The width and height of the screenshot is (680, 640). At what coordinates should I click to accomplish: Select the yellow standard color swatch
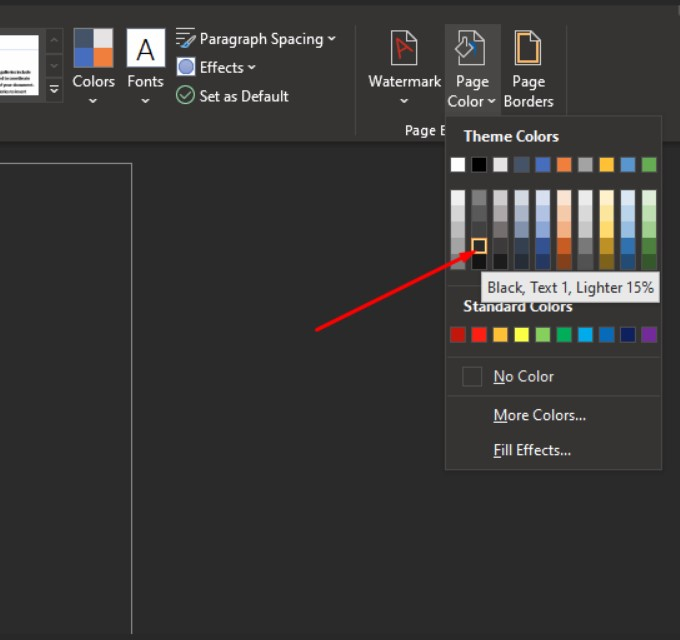(521, 335)
